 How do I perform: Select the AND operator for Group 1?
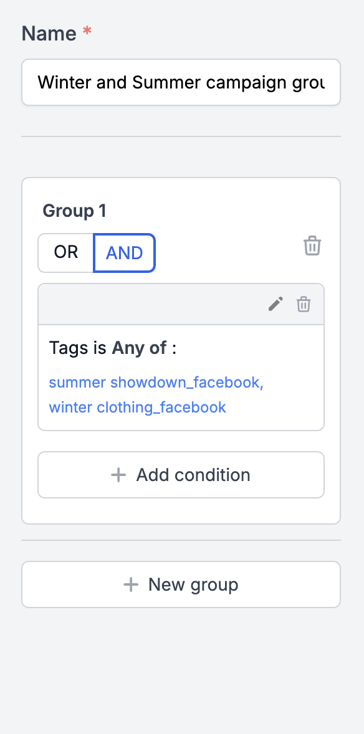tap(124, 253)
